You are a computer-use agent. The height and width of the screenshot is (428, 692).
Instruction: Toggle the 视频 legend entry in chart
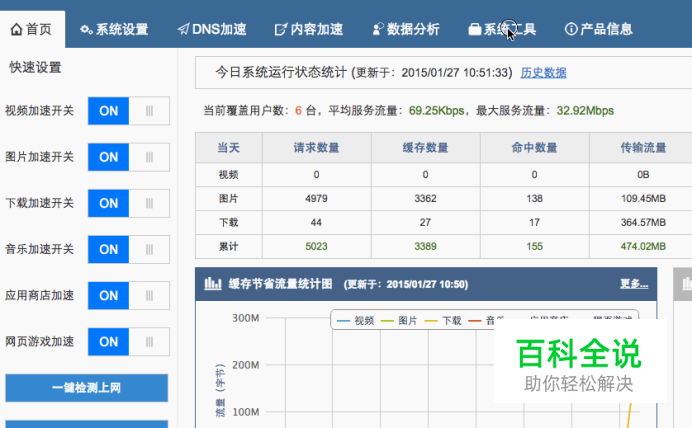pos(356,321)
